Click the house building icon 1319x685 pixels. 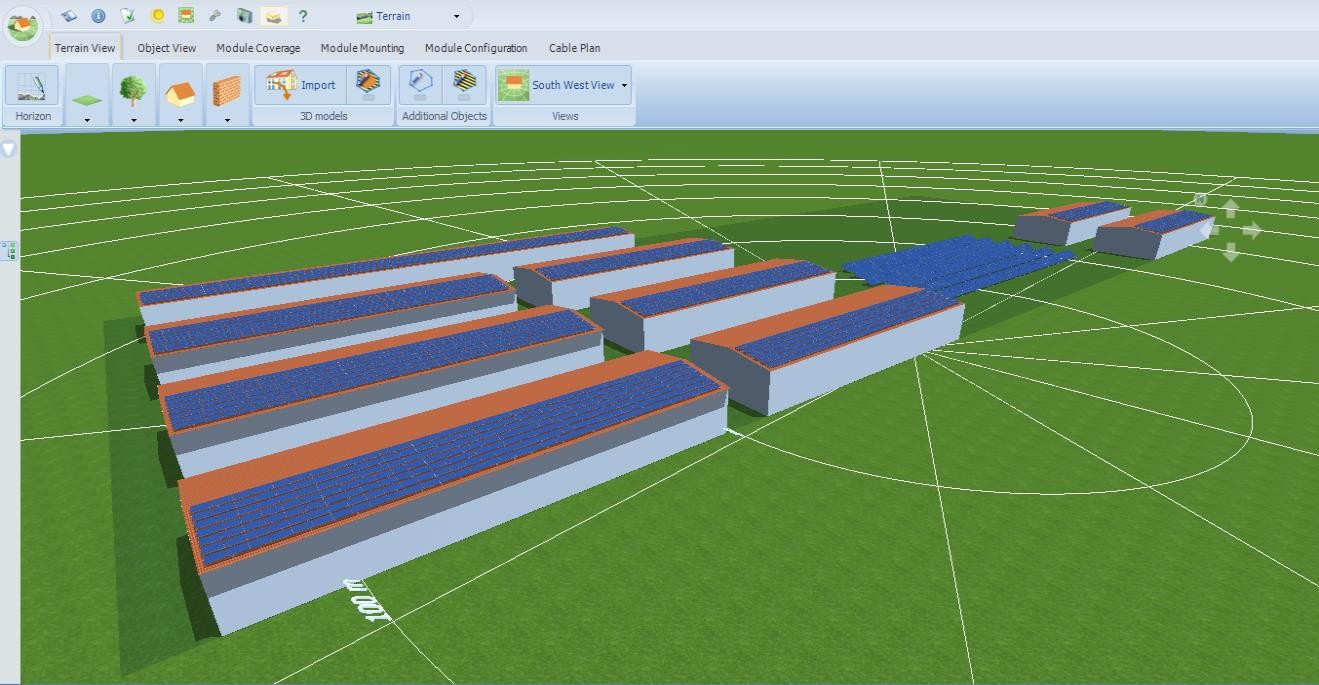coord(180,92)
